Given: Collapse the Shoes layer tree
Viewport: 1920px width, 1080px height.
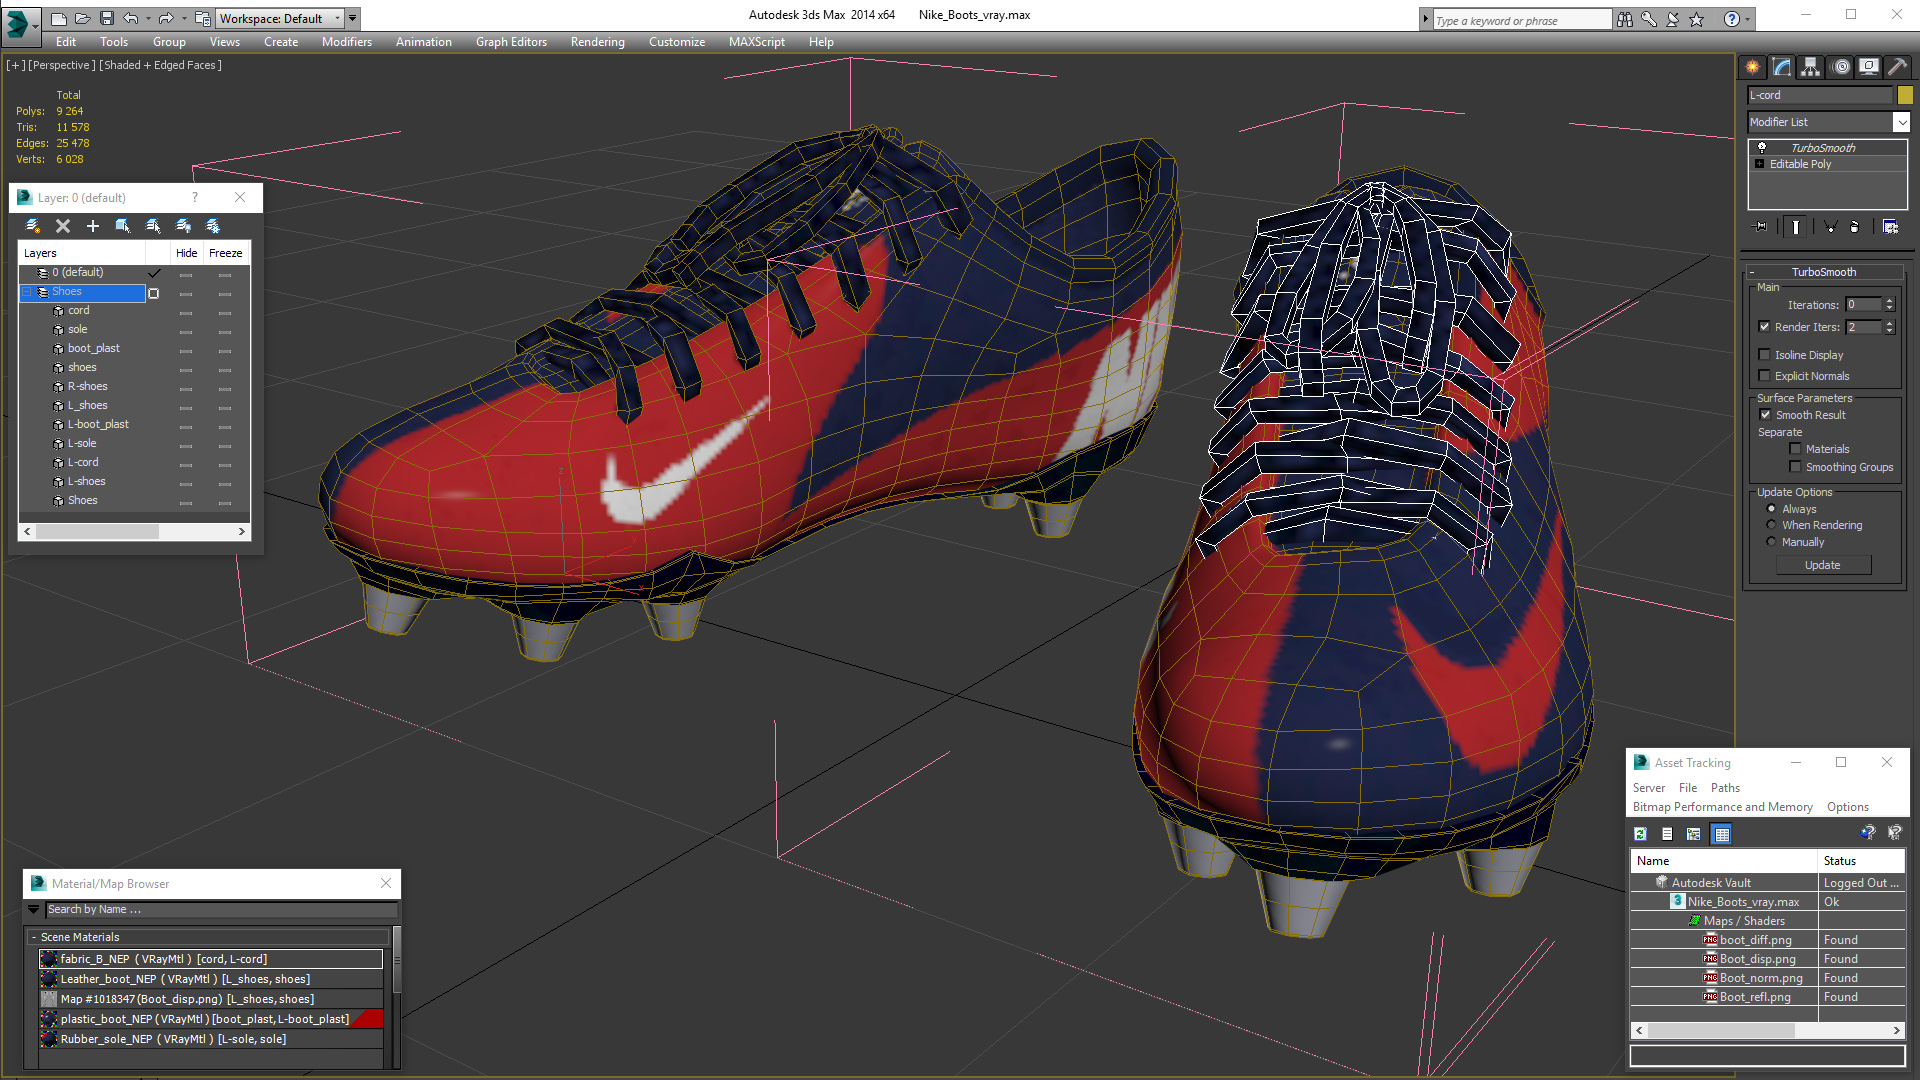Looking at the screenshot, I should [27, 292].
